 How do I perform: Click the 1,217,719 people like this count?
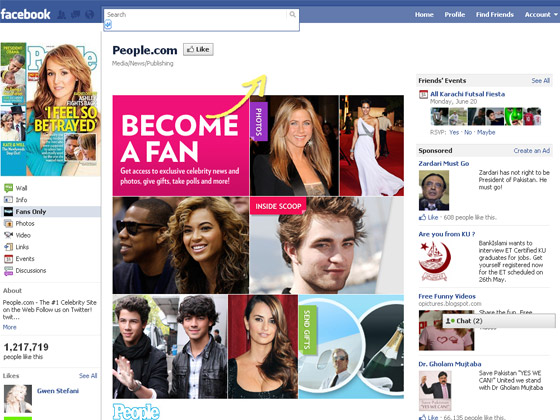pos(26,351)
